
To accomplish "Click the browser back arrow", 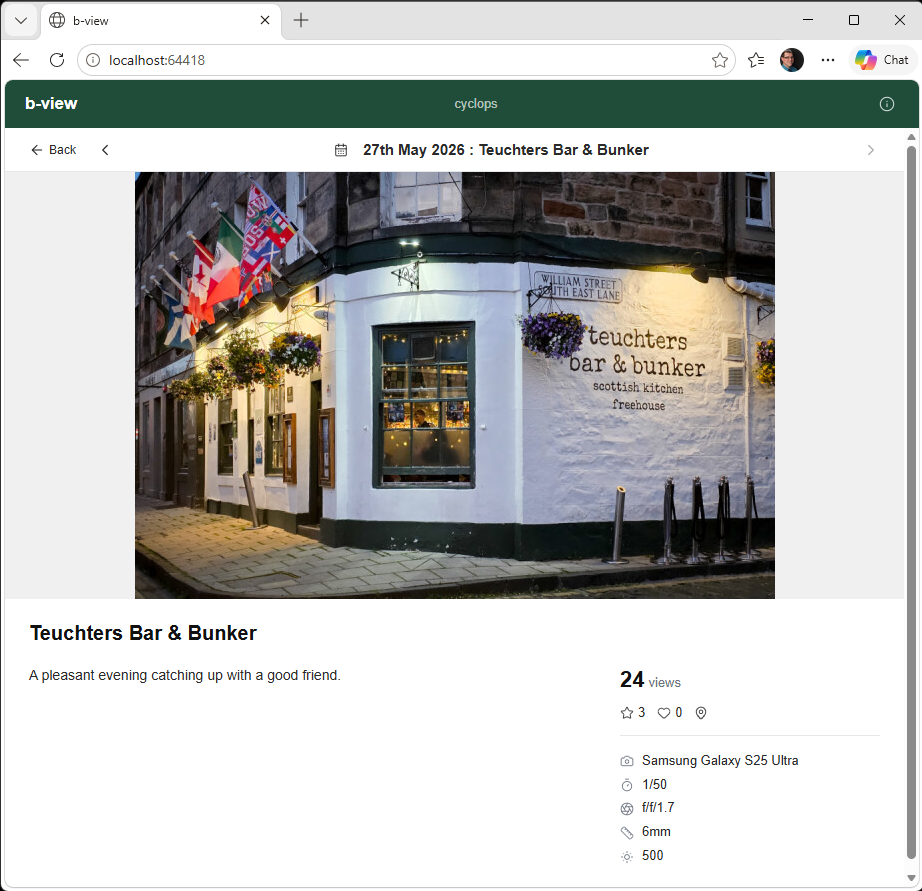I will [21, 60].
